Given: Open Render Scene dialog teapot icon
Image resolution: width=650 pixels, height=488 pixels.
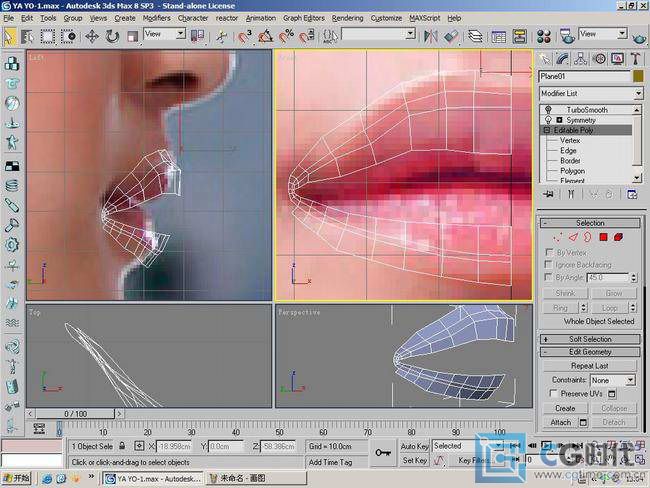Looking at the screenshot, I should point(567,36).
